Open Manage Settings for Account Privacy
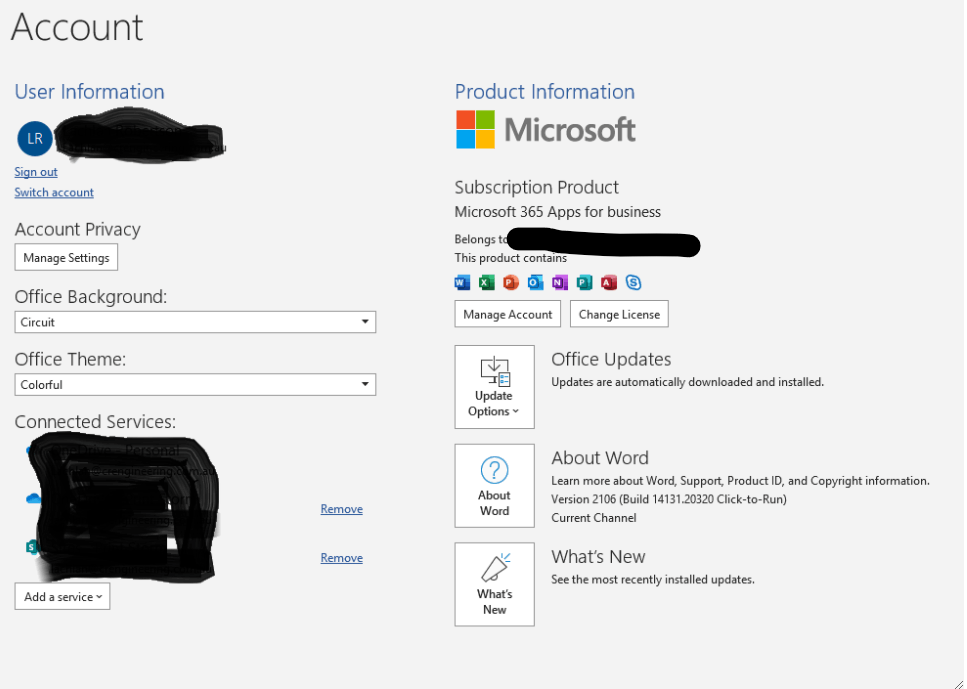This screenshot has height=689, width=967. point(66,258)
